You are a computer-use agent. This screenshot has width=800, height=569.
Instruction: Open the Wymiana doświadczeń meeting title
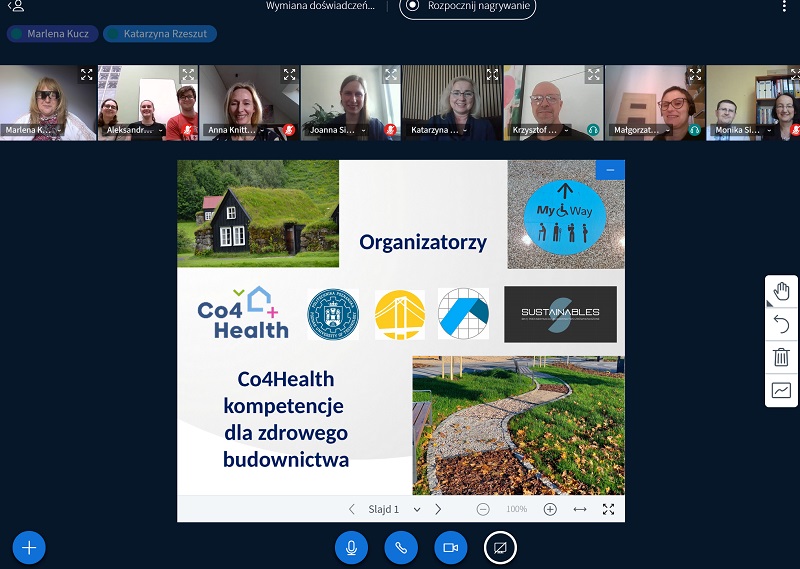pos(320,6)
